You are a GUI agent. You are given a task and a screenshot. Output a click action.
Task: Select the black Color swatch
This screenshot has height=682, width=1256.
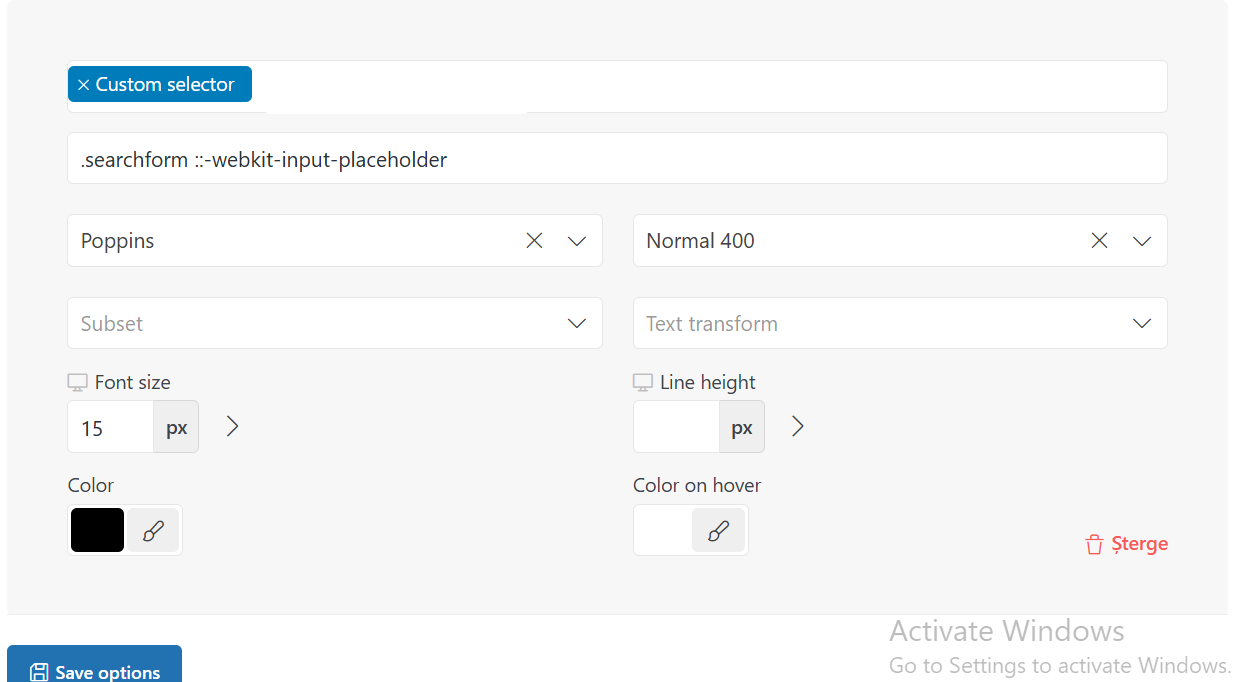point(97,530)
